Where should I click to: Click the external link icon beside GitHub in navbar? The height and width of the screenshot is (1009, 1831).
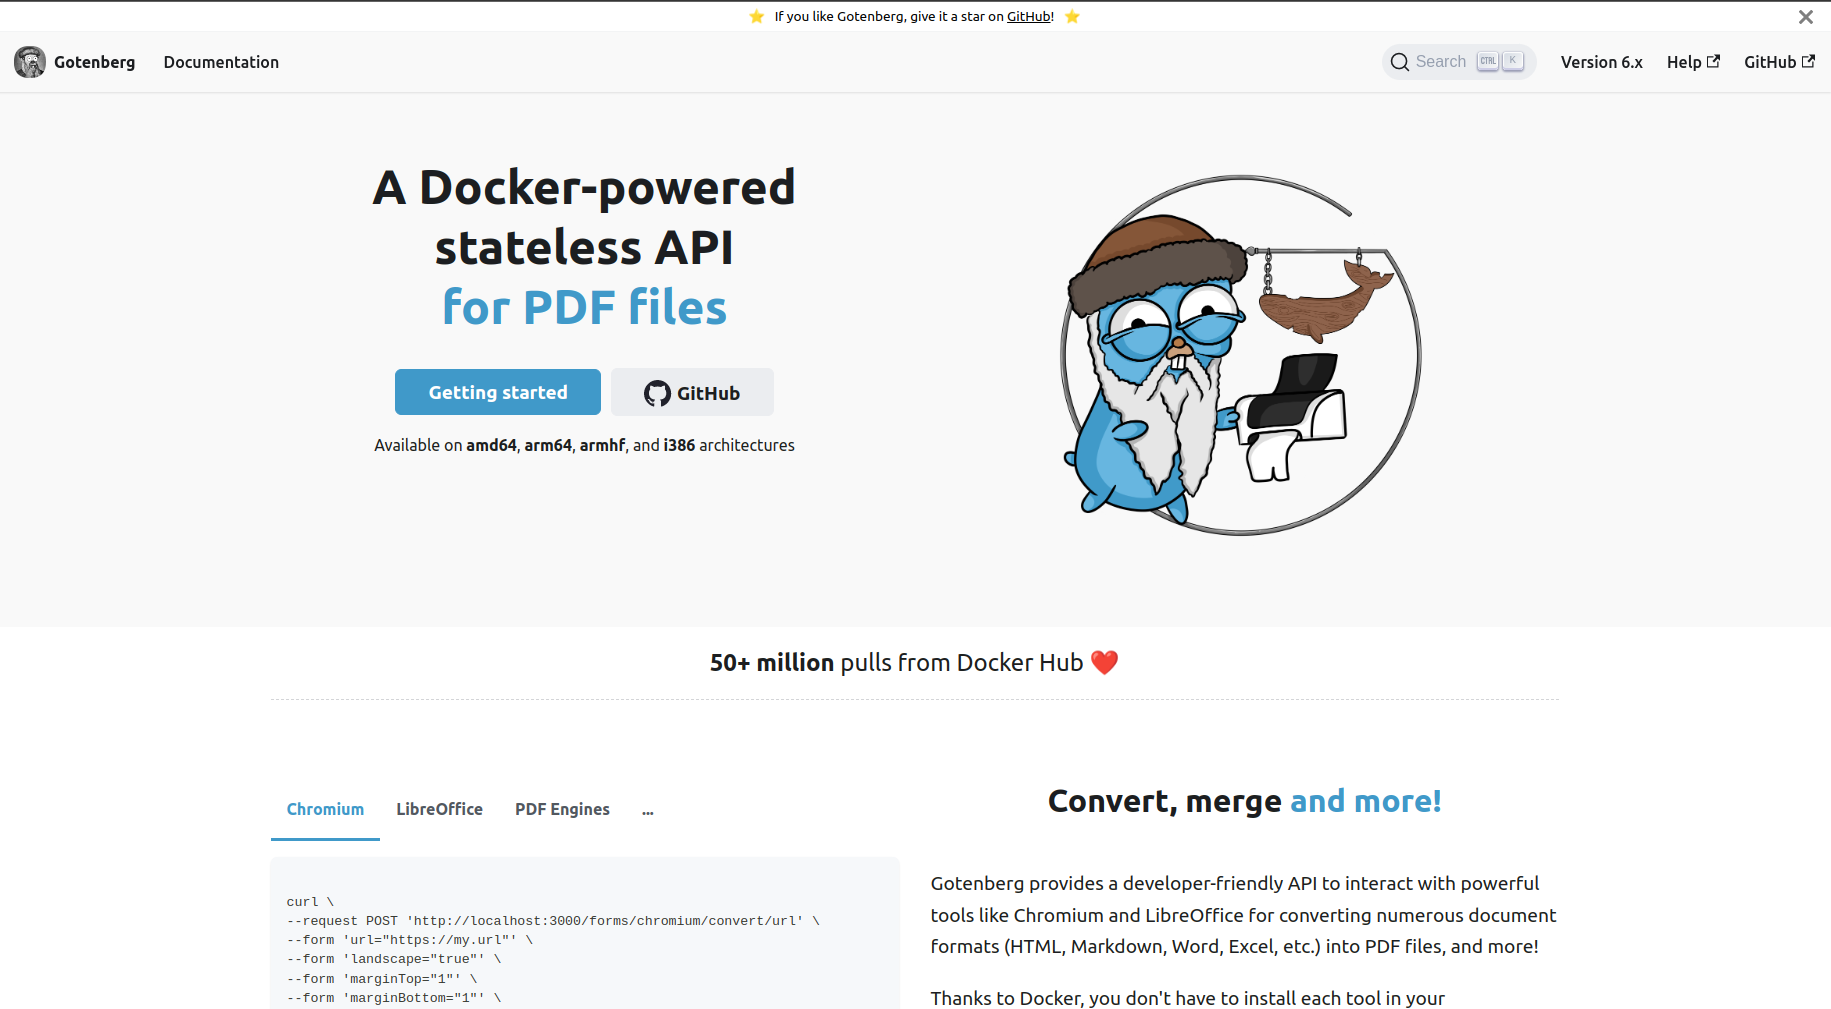coord(1808,61)
